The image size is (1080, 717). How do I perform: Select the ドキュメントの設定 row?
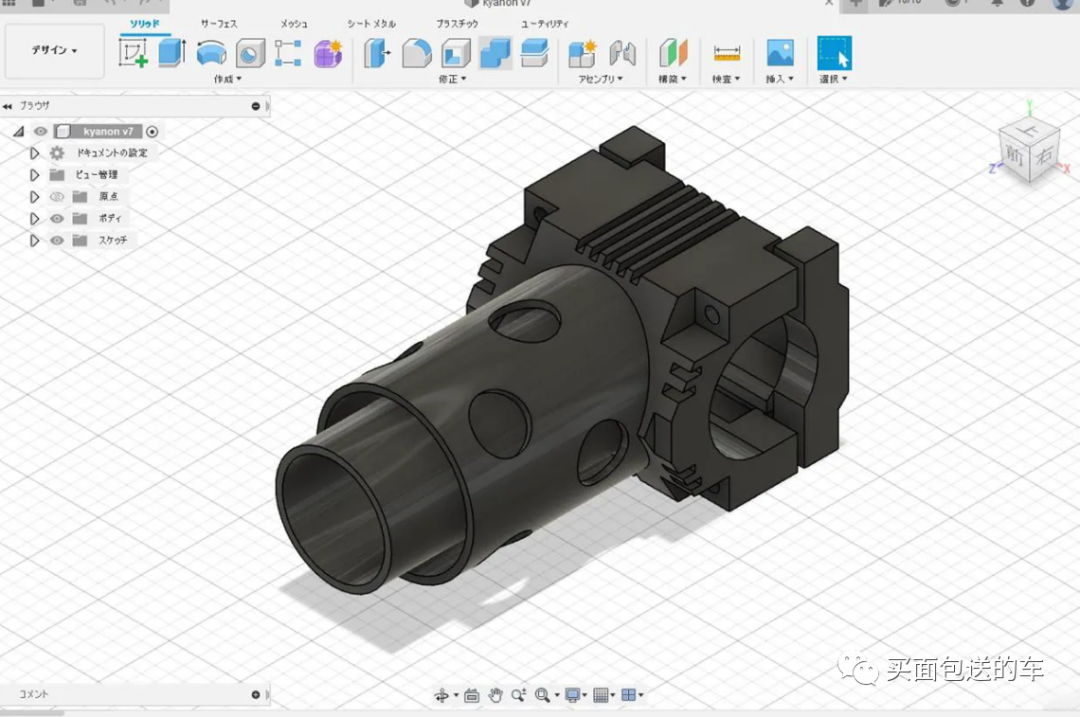[112, 153]
